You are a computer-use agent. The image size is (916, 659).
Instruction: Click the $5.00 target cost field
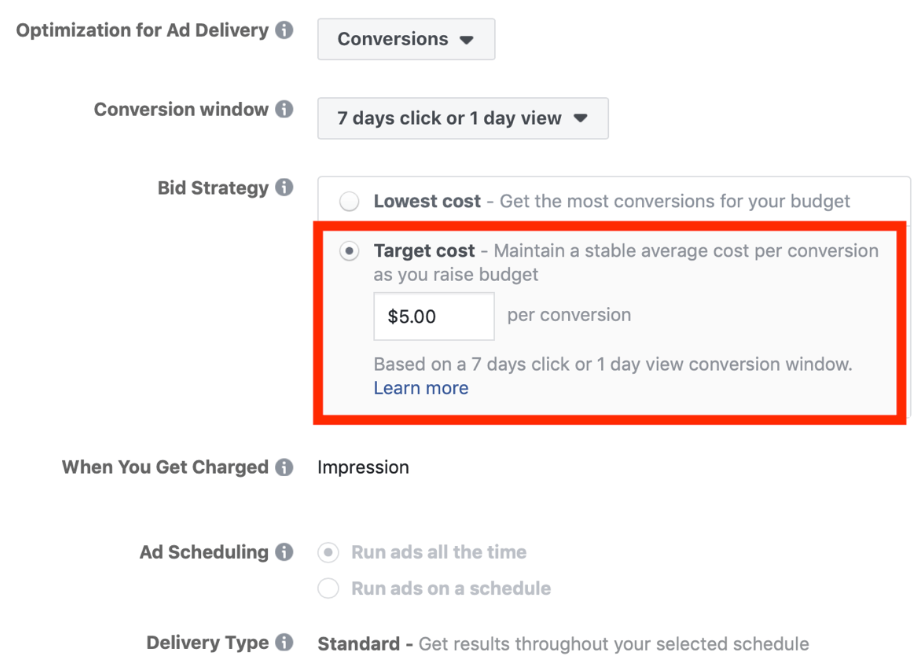click(x=433, y=316)
